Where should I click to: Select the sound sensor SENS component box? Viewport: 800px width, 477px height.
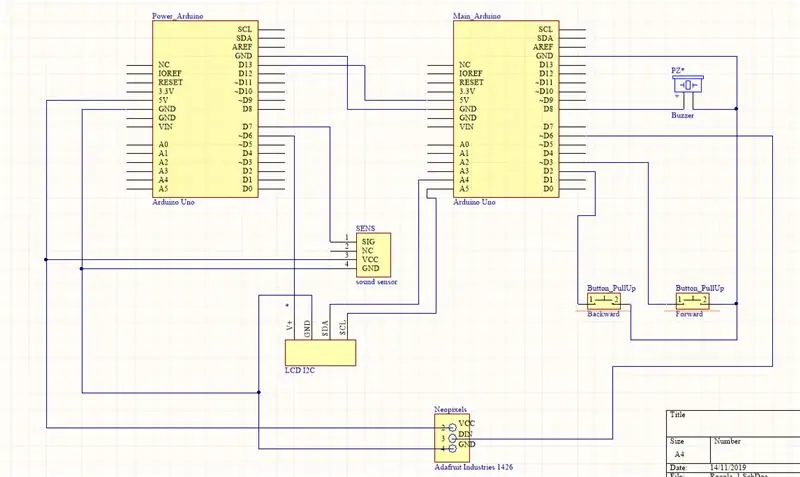373,255
